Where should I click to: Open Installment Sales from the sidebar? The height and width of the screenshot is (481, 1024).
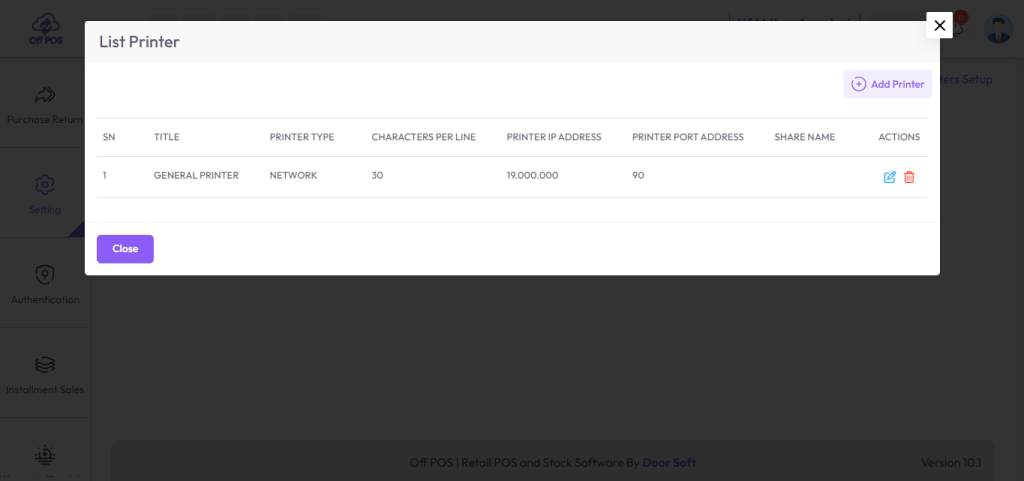(x=45, y=375)
